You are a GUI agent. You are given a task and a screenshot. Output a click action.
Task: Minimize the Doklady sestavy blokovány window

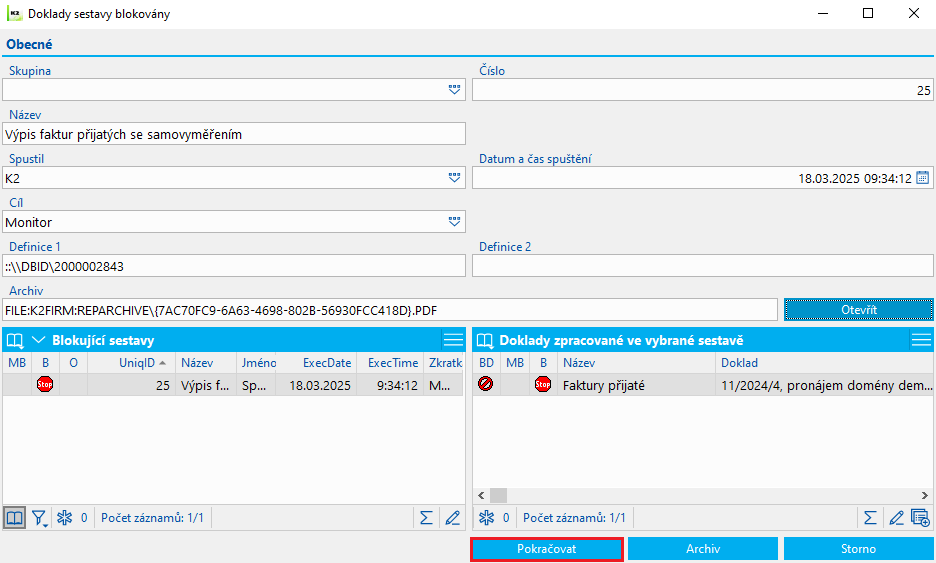coord(823,13)
